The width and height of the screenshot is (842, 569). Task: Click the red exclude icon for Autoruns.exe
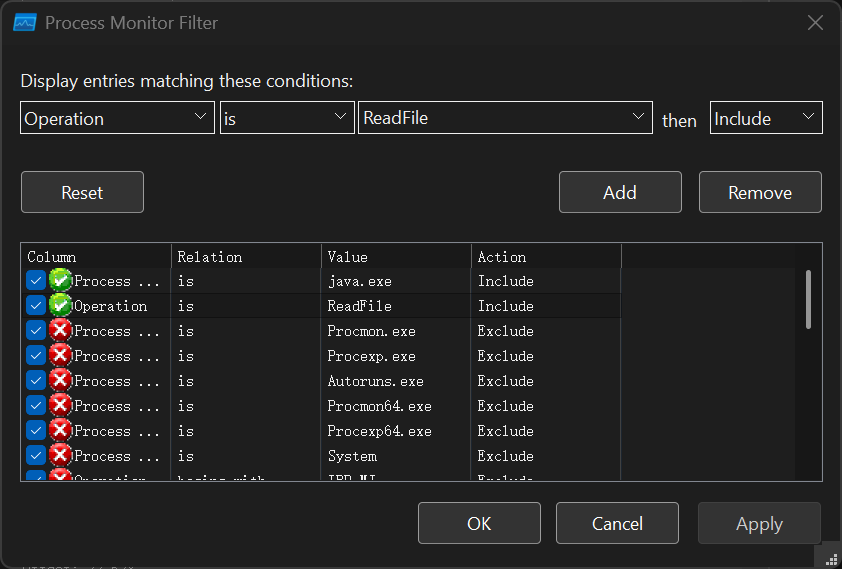pyautogui.click(x=60, y=381)
